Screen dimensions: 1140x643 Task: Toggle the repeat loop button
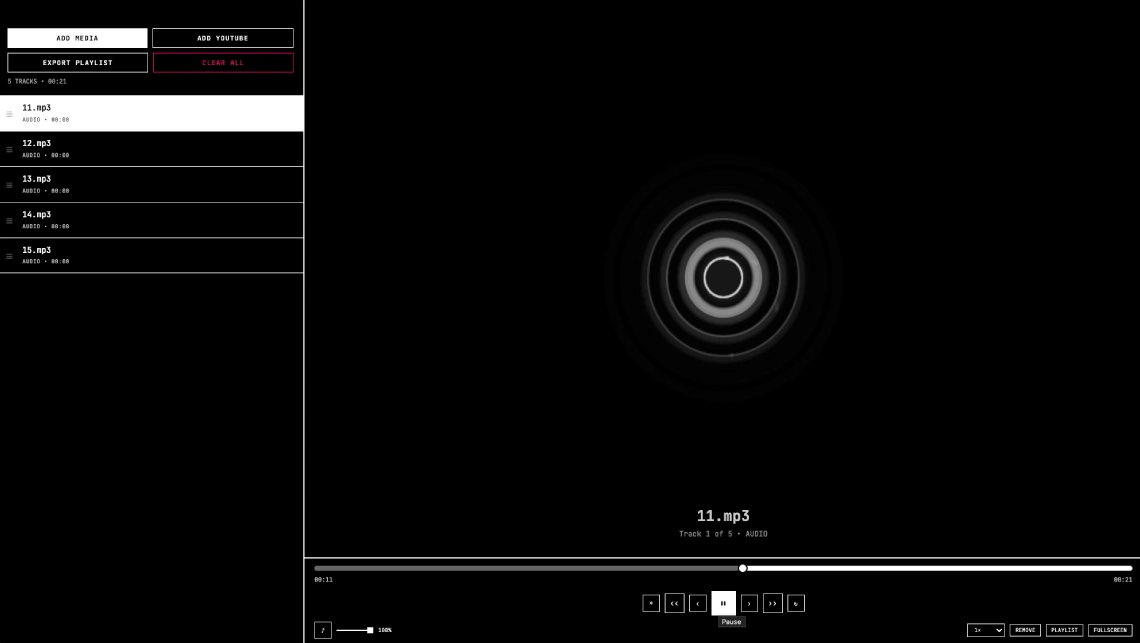[796, 603]
